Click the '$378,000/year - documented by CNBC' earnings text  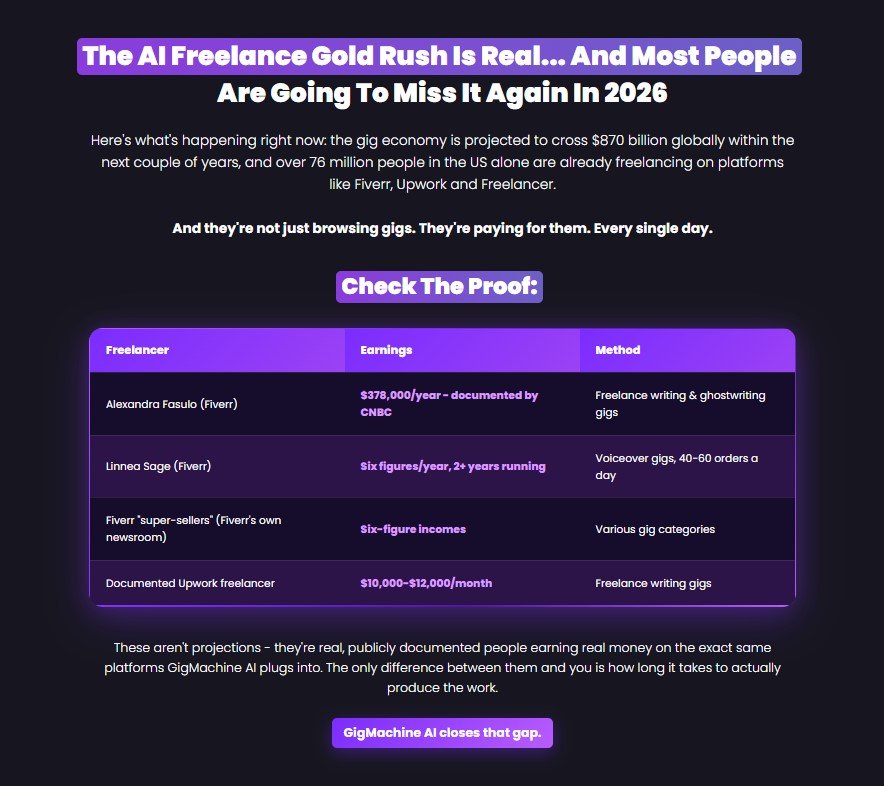pos(449,404)
